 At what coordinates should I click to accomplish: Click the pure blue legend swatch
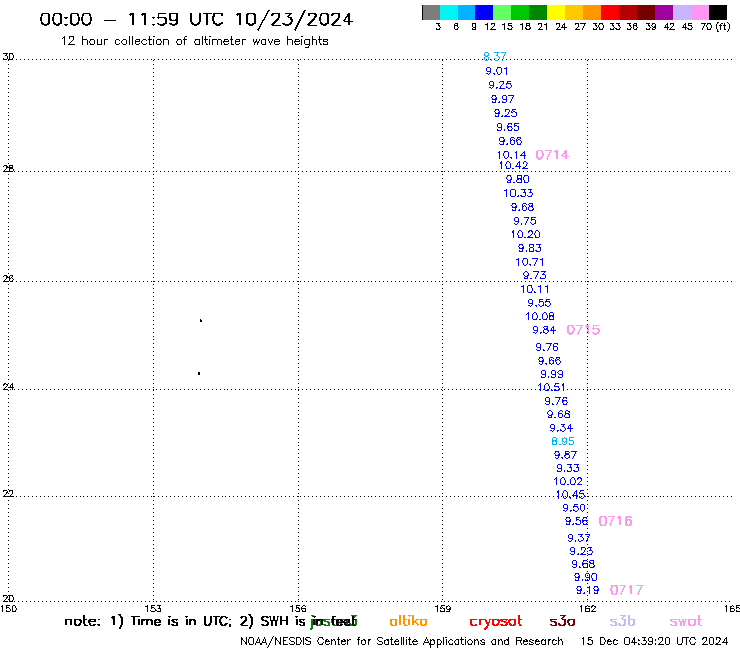point(484,12)
